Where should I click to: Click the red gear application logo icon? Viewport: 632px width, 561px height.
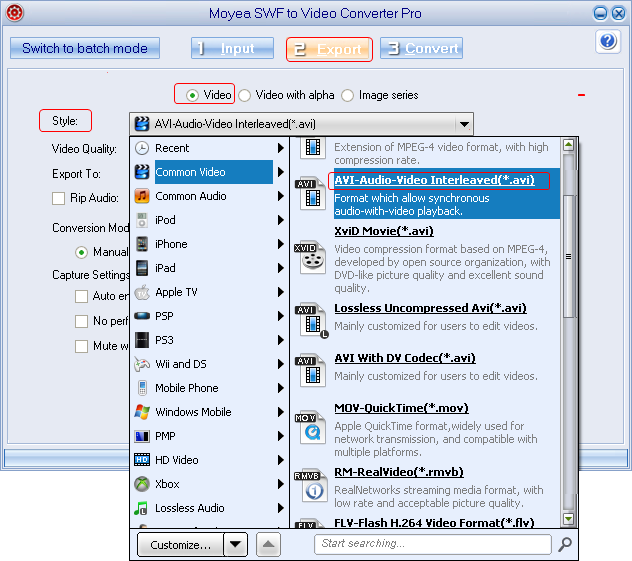click(15, 12)
